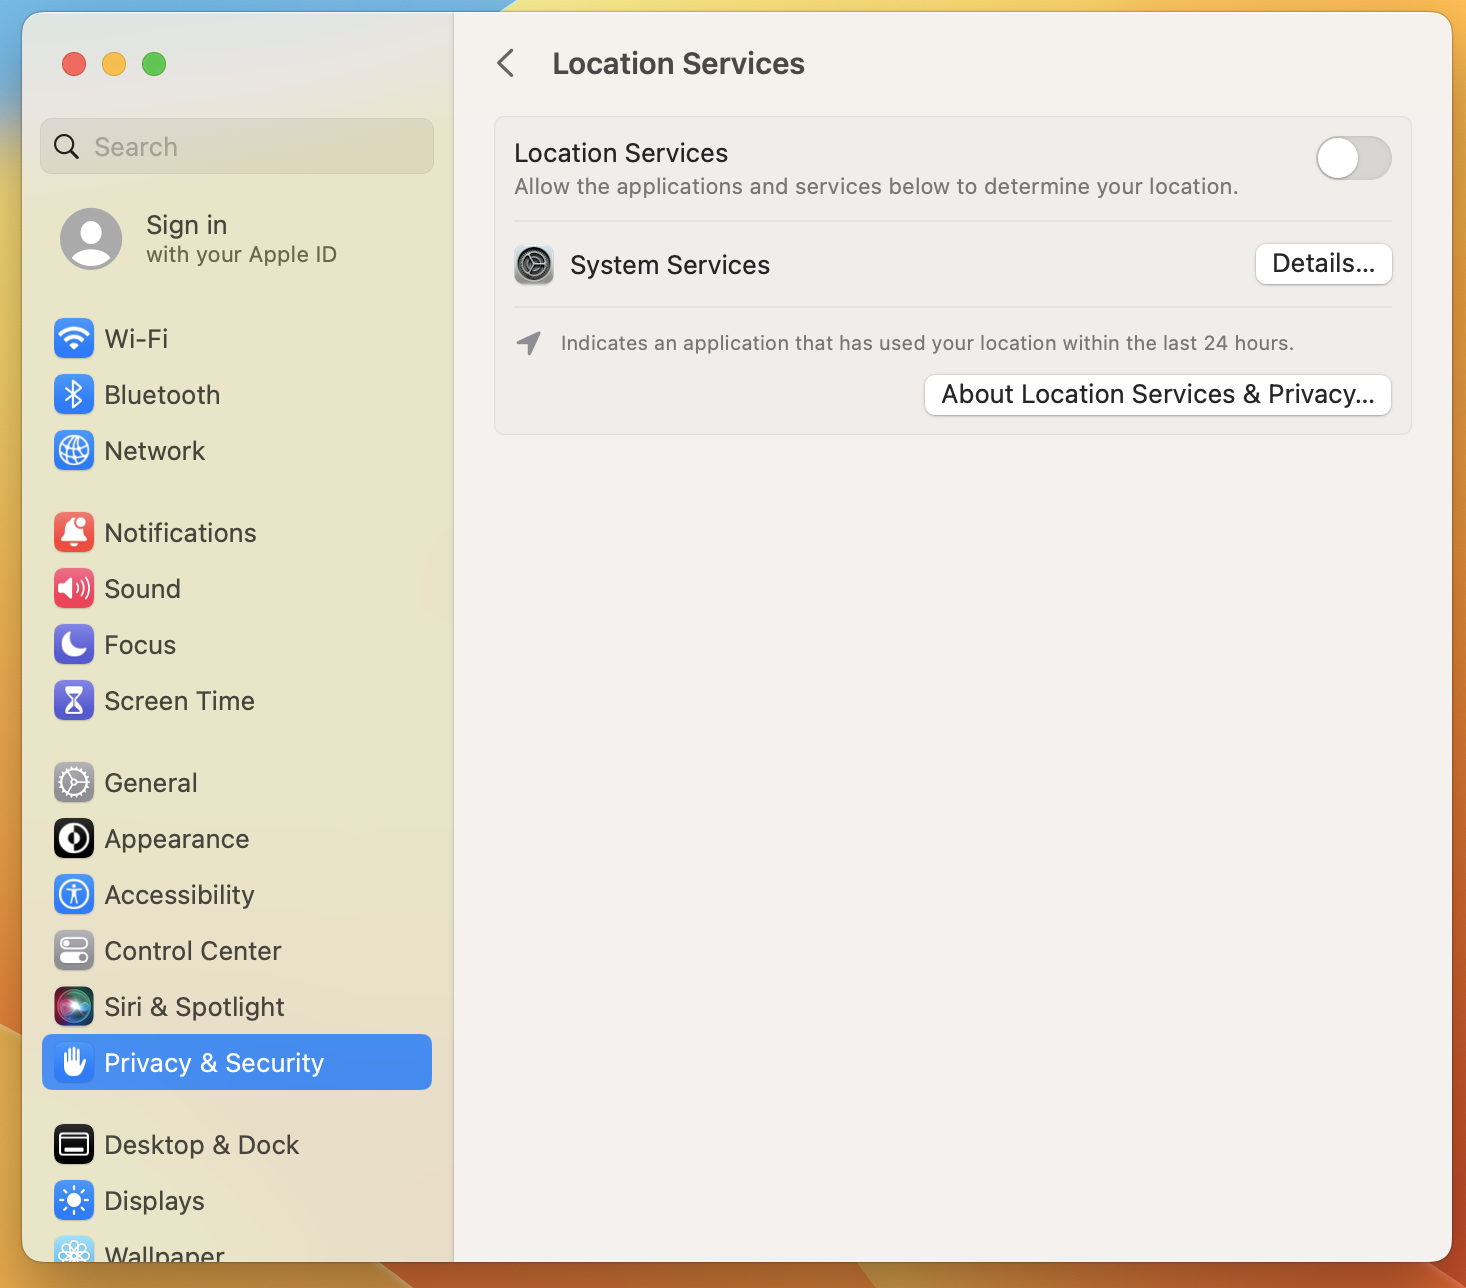This screenshot has height=1288, width=1466.
Task: Click the Network globe icon
Action: [74, 451]
